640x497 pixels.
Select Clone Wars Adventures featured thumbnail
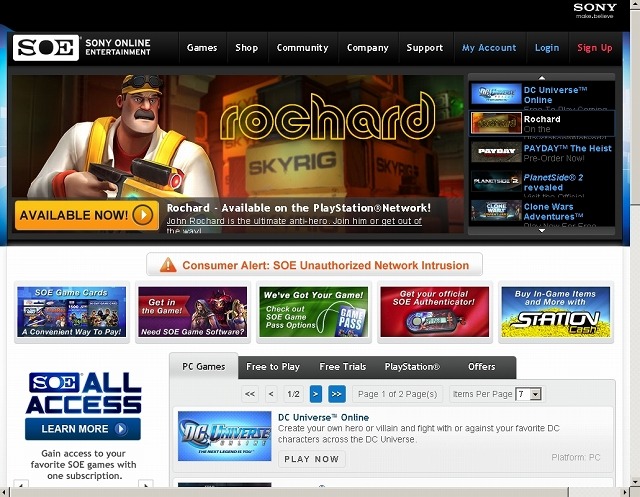pos(496,211)
